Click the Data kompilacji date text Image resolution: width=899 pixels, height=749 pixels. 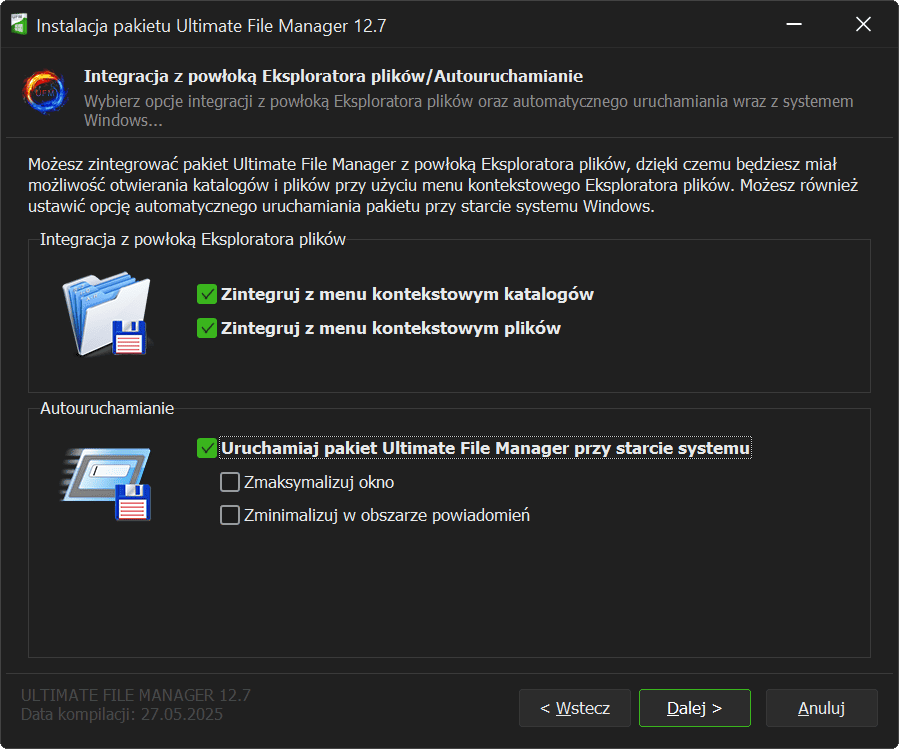[122, 714]
